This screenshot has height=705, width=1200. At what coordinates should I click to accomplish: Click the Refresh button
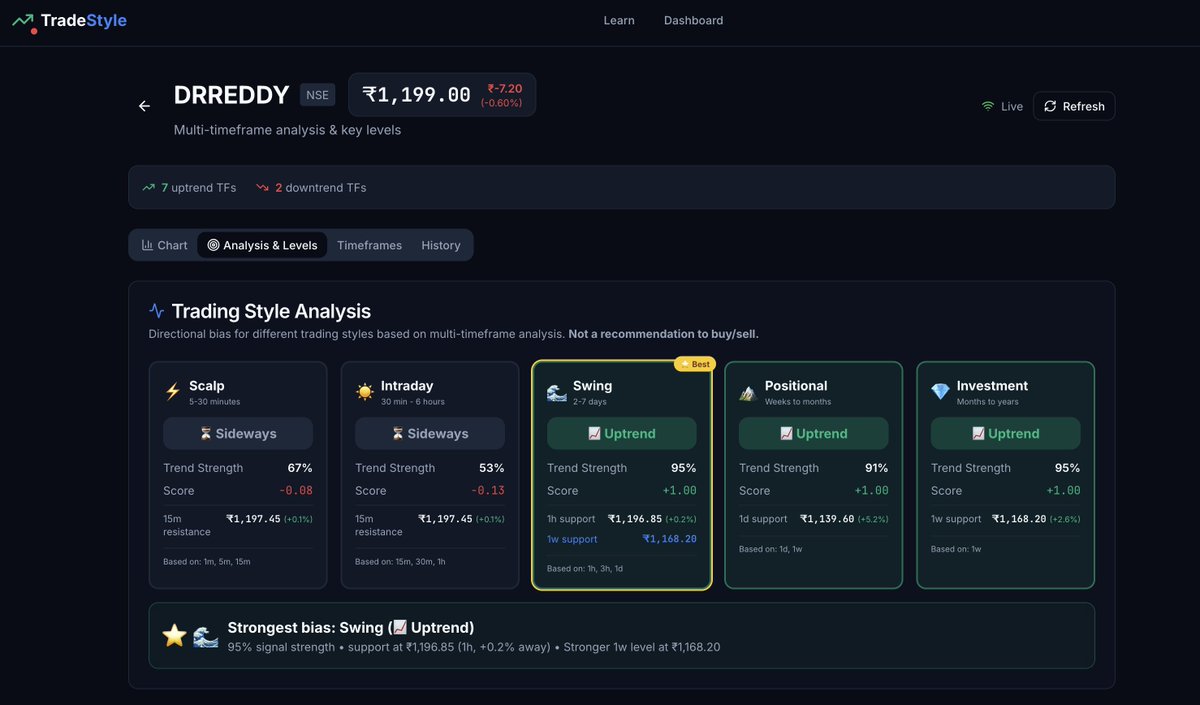[1074, 106]
